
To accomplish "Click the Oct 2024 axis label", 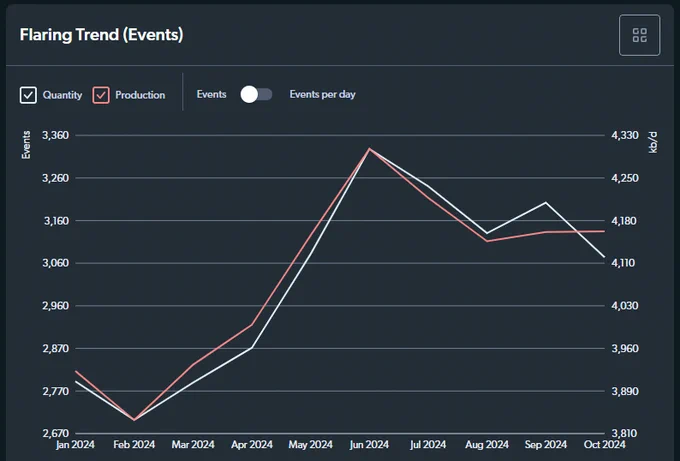I will click(605, 445).
